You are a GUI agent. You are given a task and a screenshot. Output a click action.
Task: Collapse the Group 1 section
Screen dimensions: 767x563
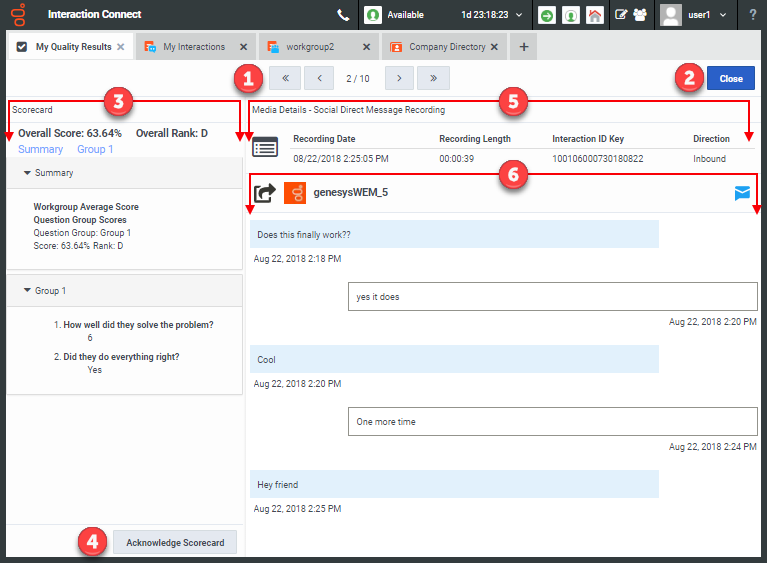27,291
